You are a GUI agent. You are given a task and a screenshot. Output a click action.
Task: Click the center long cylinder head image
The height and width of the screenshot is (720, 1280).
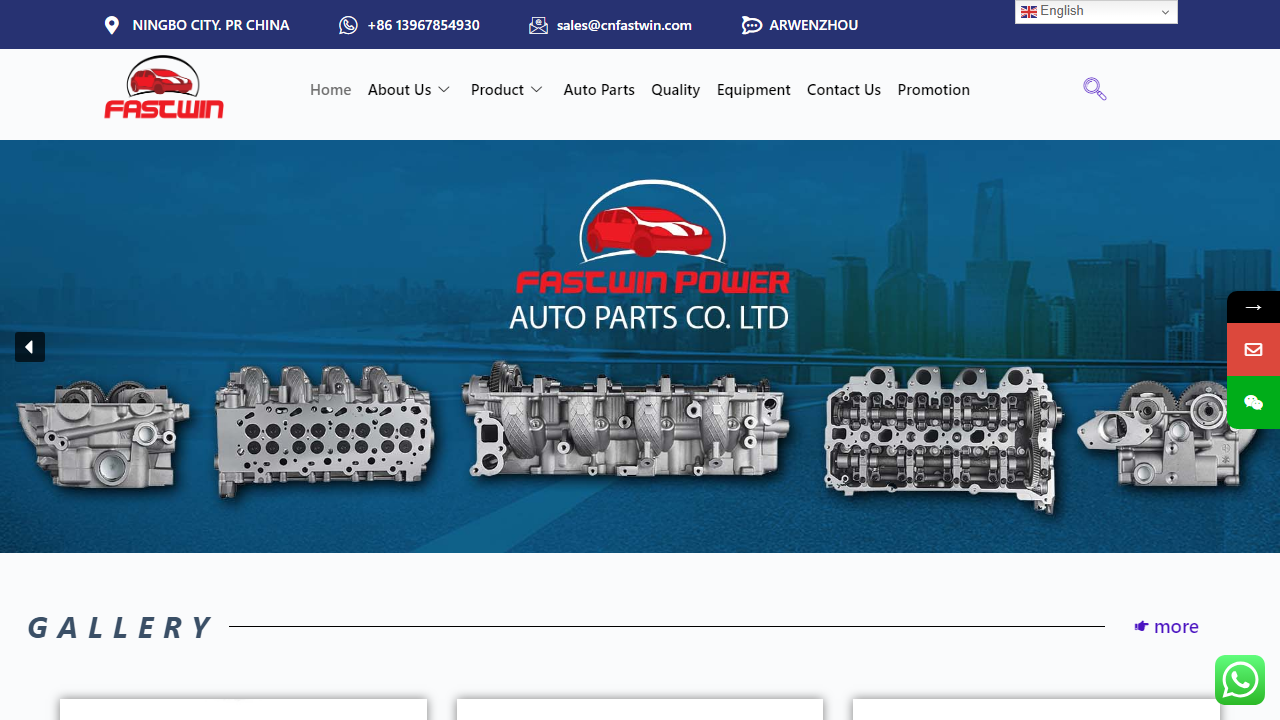[626, 419]
